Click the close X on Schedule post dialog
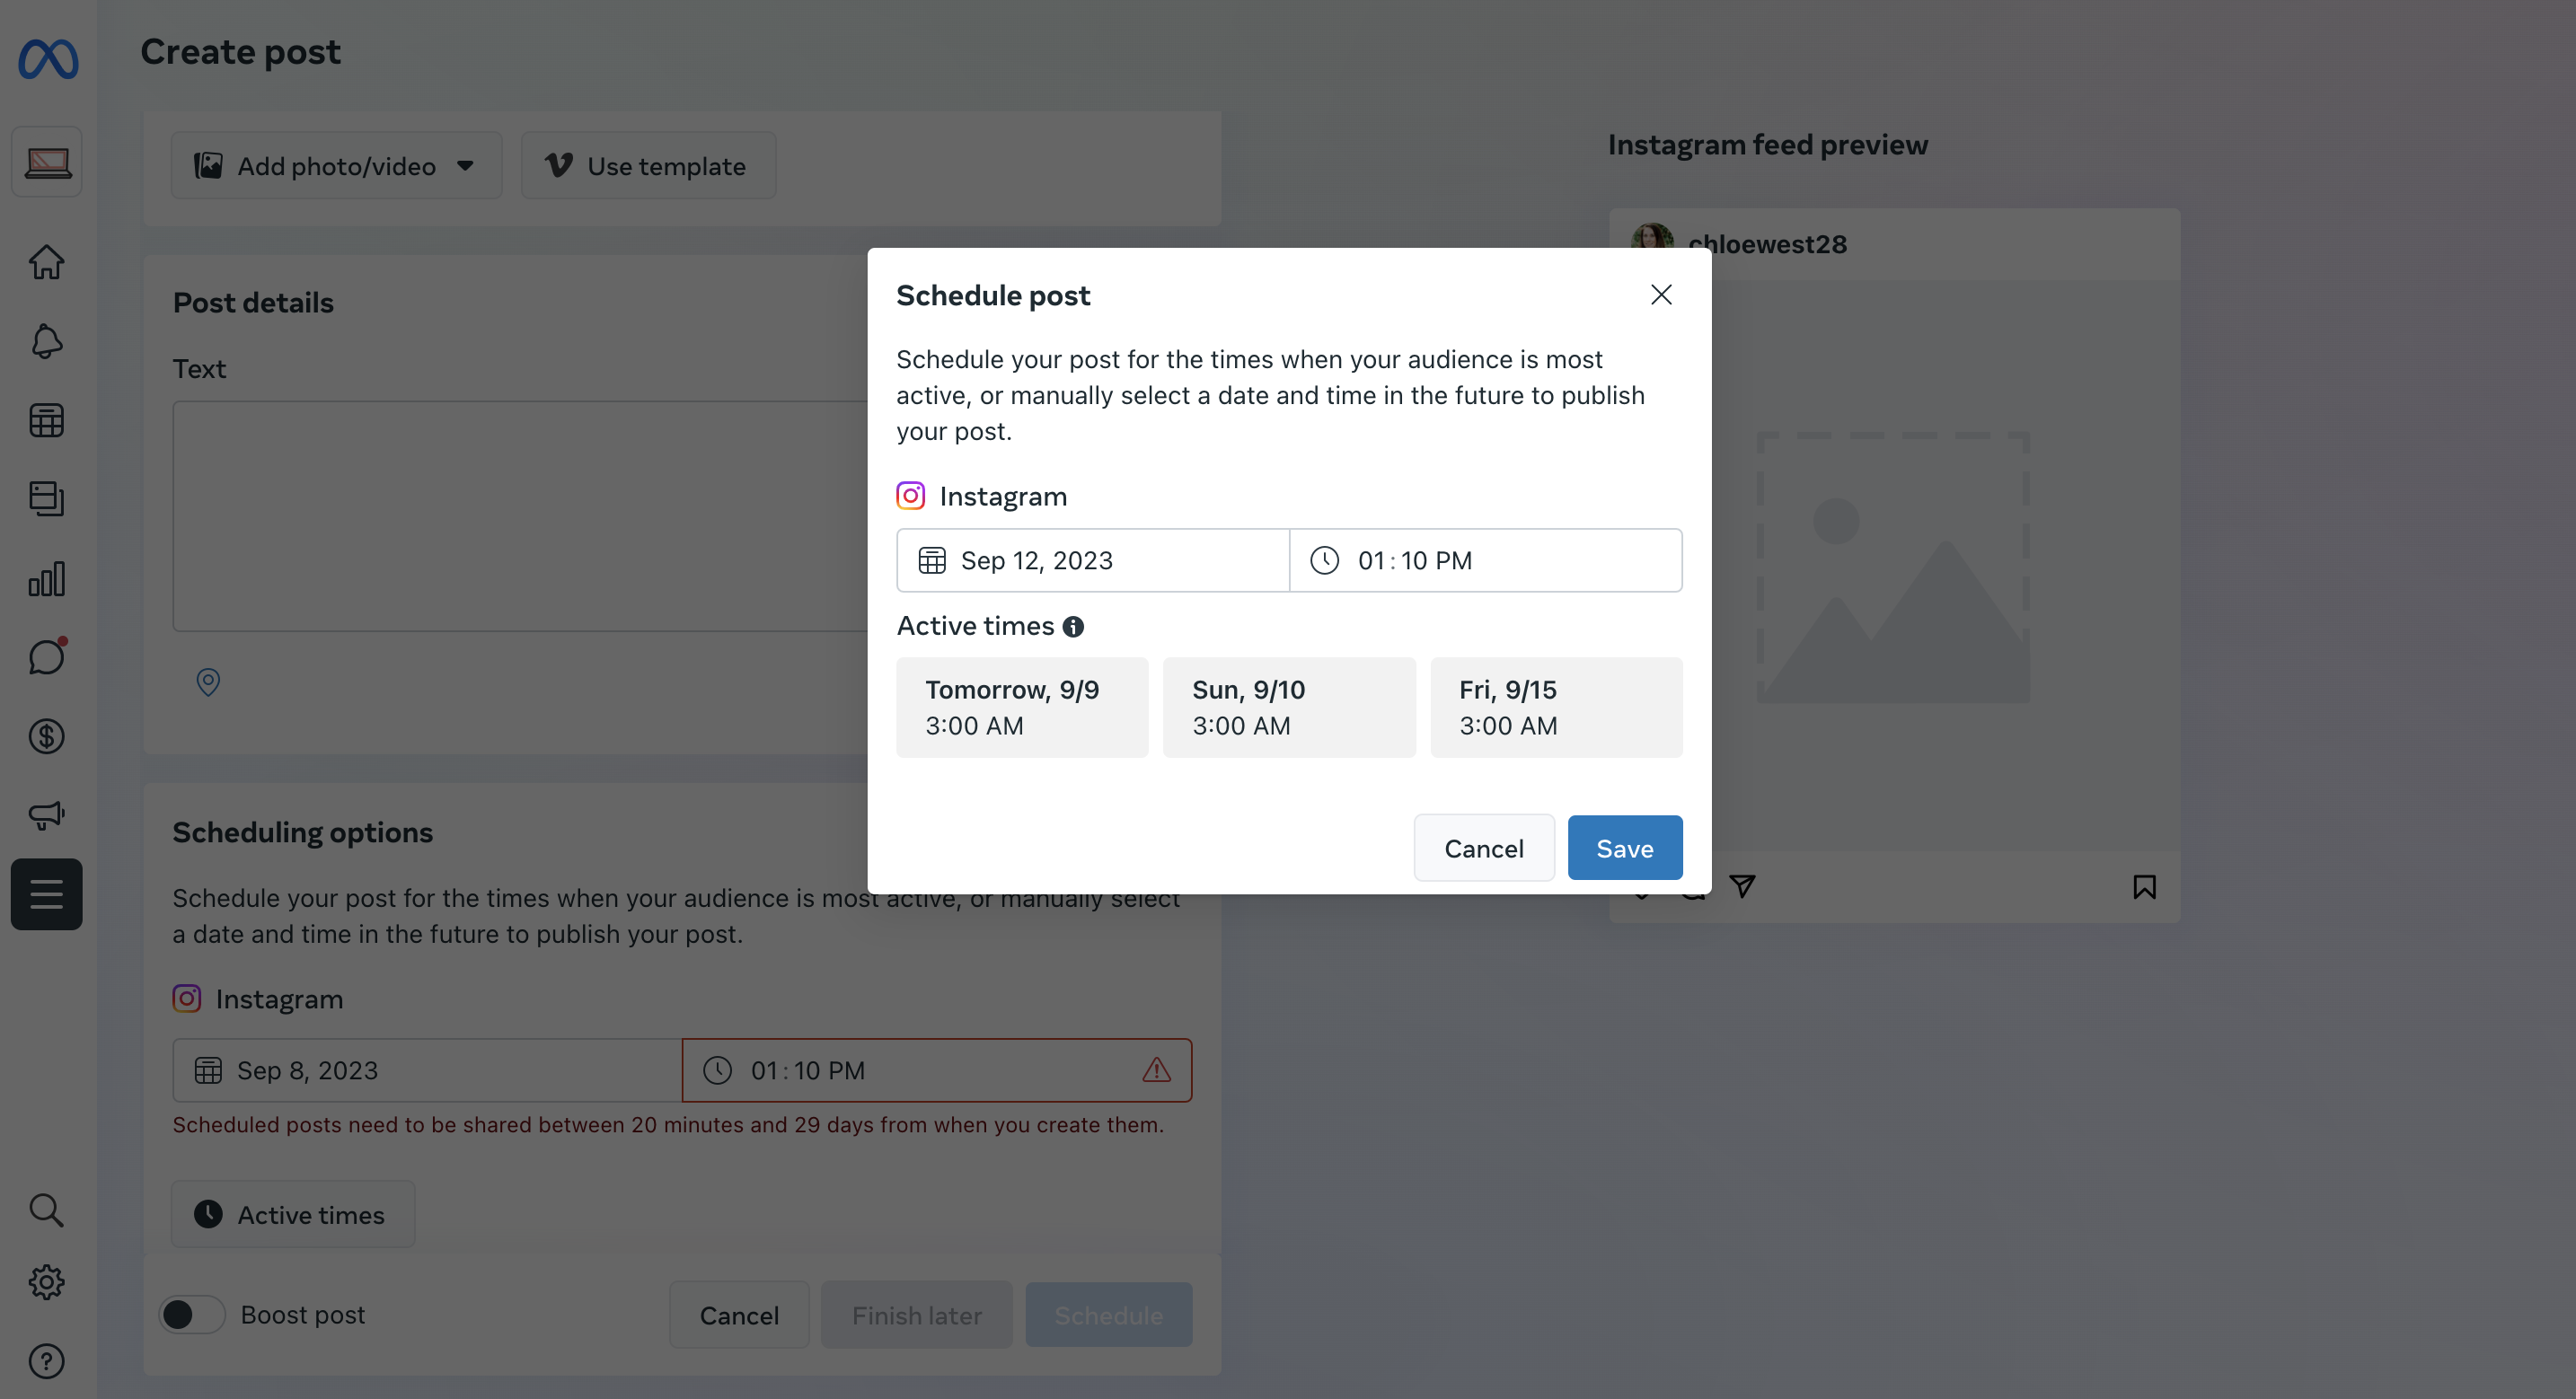 point(1659,296)
